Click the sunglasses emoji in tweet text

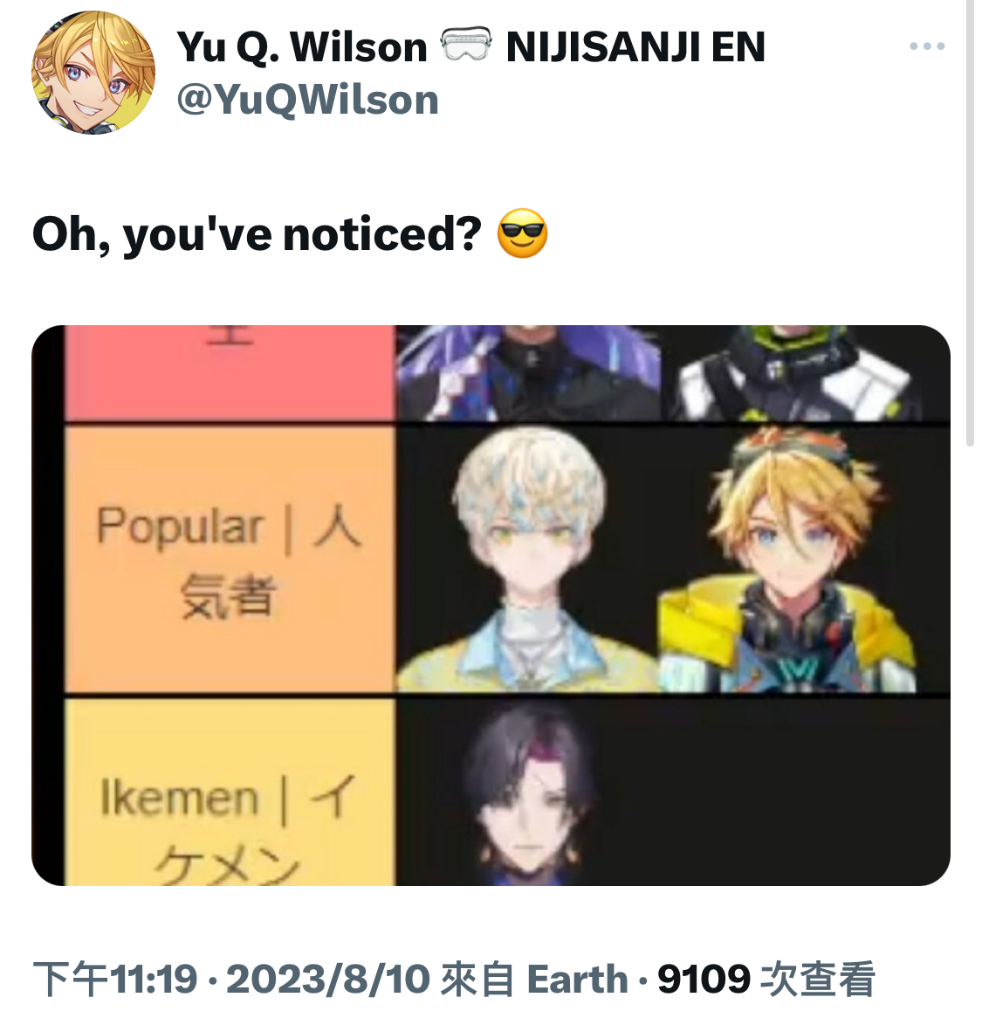522,234
